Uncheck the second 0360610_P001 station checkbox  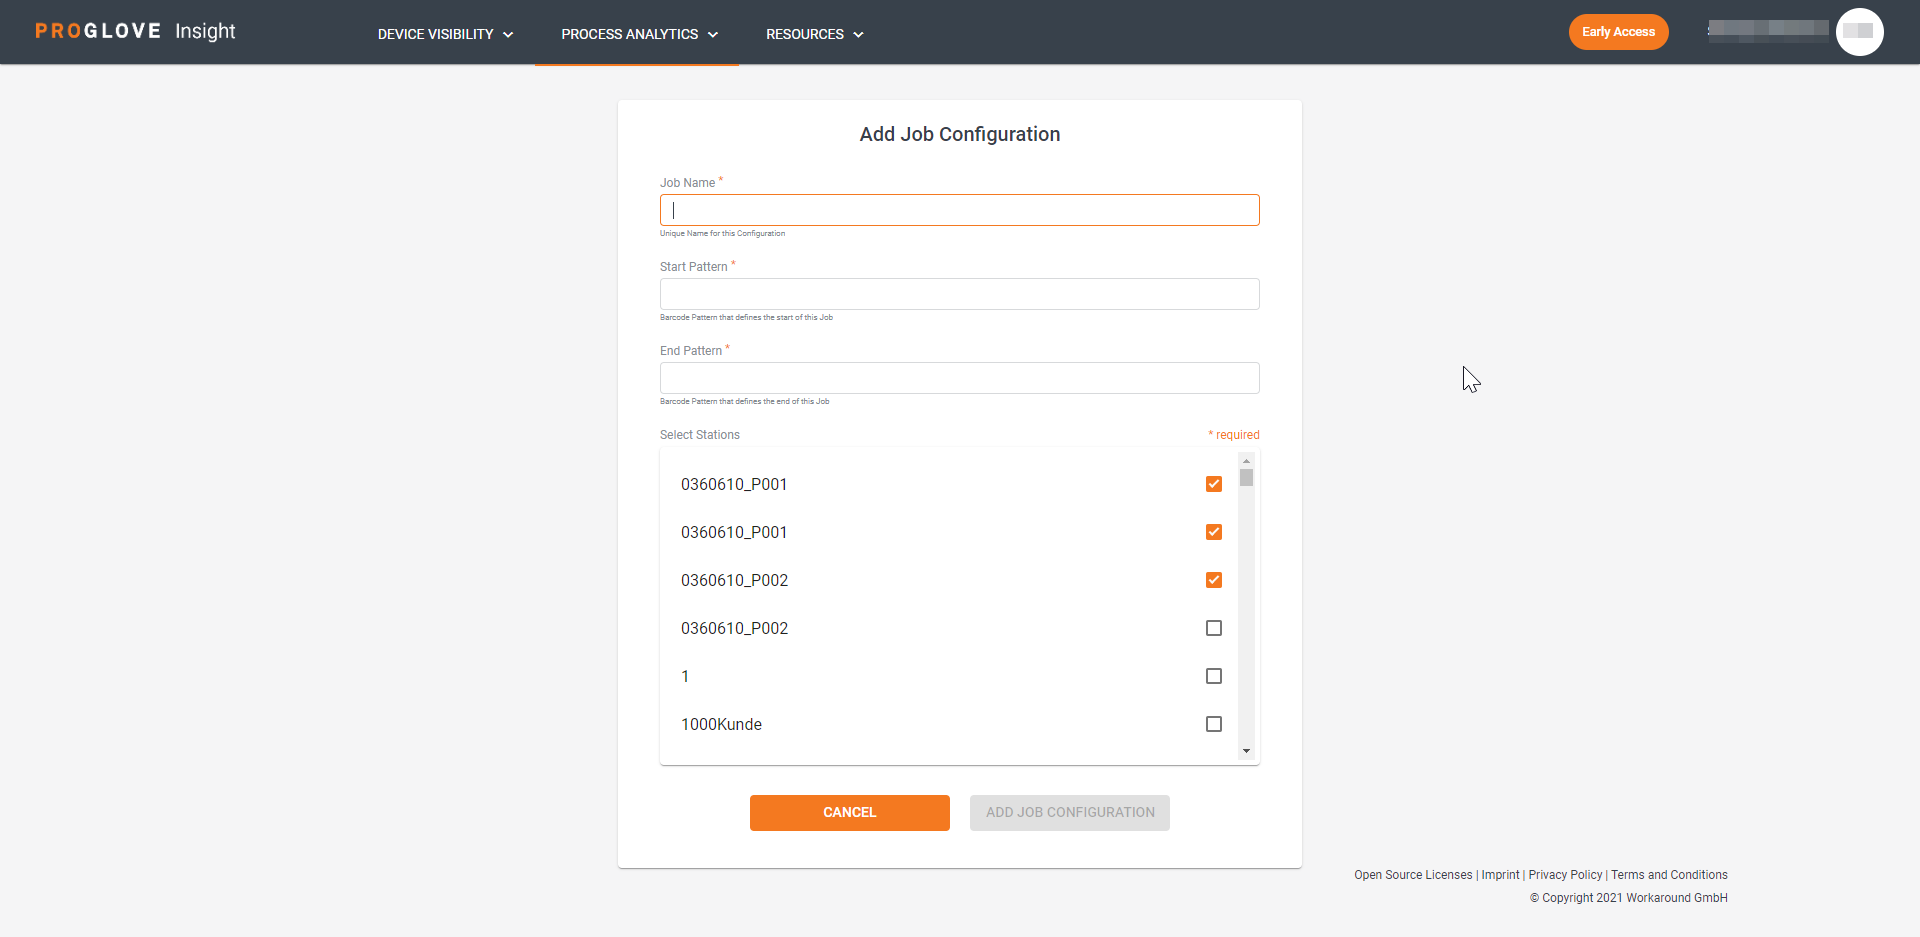point(1214,532)
